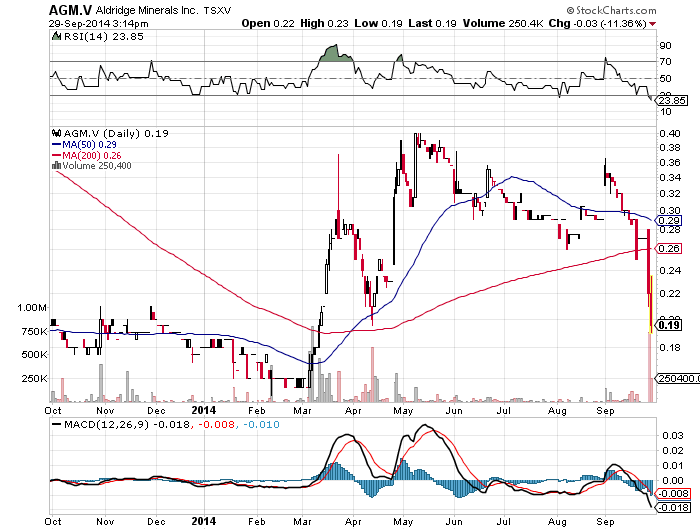The image size is (700, 530).
Task: Click the Mar label on MACD time axis
Action: point(302,522)
